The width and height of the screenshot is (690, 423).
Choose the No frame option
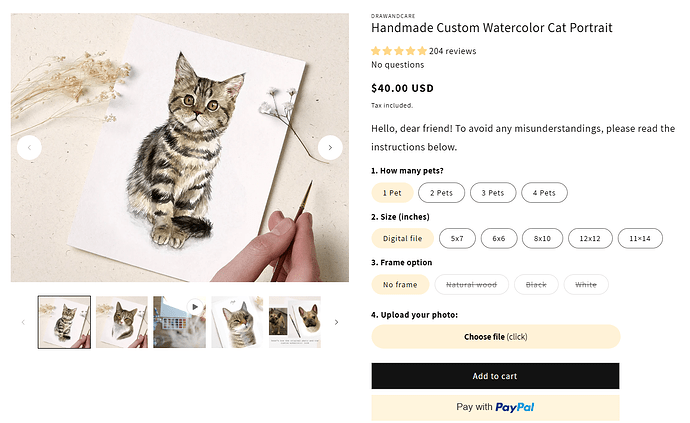tap(399, 285)
